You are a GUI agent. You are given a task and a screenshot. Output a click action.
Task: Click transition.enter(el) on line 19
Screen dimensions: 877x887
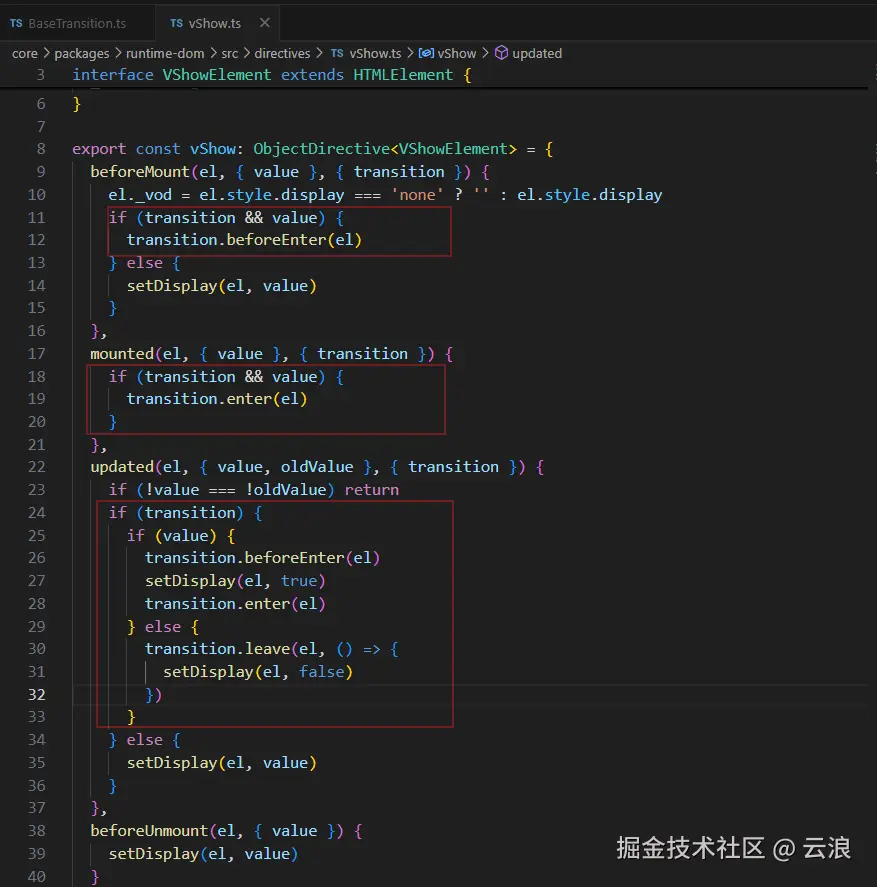pyautogui.click(x=217, y=399)
